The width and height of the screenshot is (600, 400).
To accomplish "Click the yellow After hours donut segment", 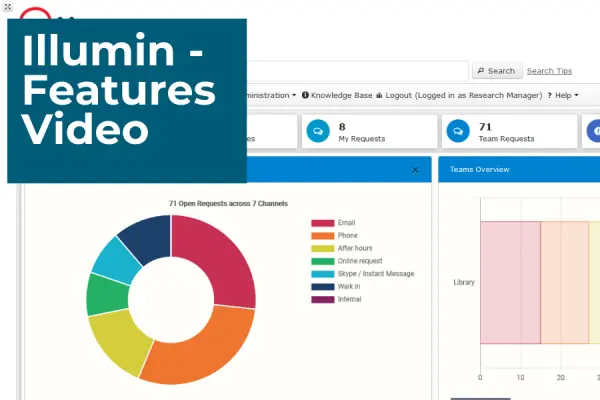I will pyautogui.click(x=119, y=341).
